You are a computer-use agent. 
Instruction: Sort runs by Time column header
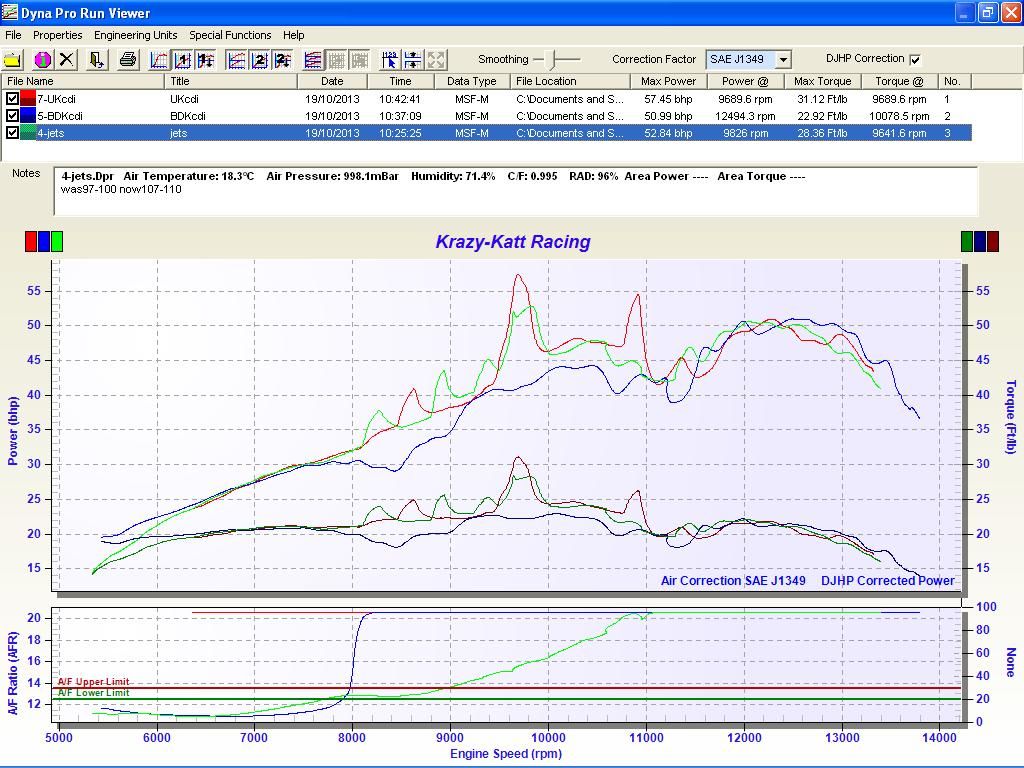click(400, 81)
